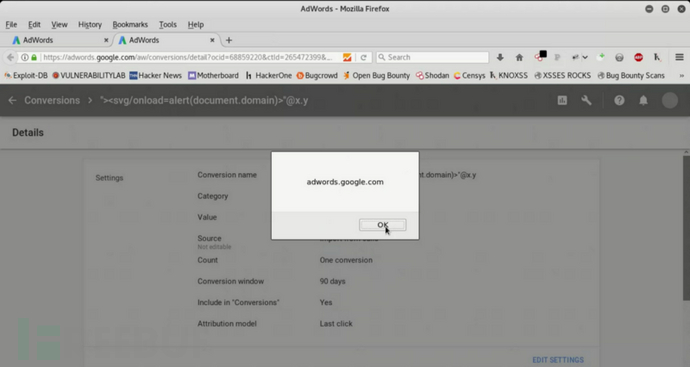
Task: Open the Firefox hamburger menu
Action: point(679,57)
